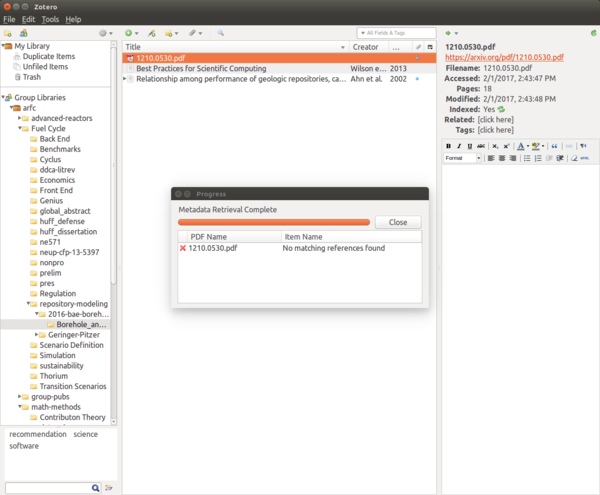The width and height of the screenshot is (600, 495).
Task: Expand the Geringer-Pitzer collection
Action: tap(37, 335)
